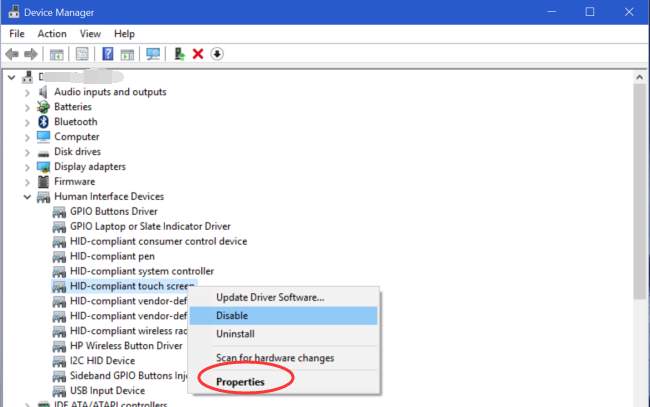Click the down-arrow Disable toolbar icon
650x407 pixels.
click(x=217, y=54)
